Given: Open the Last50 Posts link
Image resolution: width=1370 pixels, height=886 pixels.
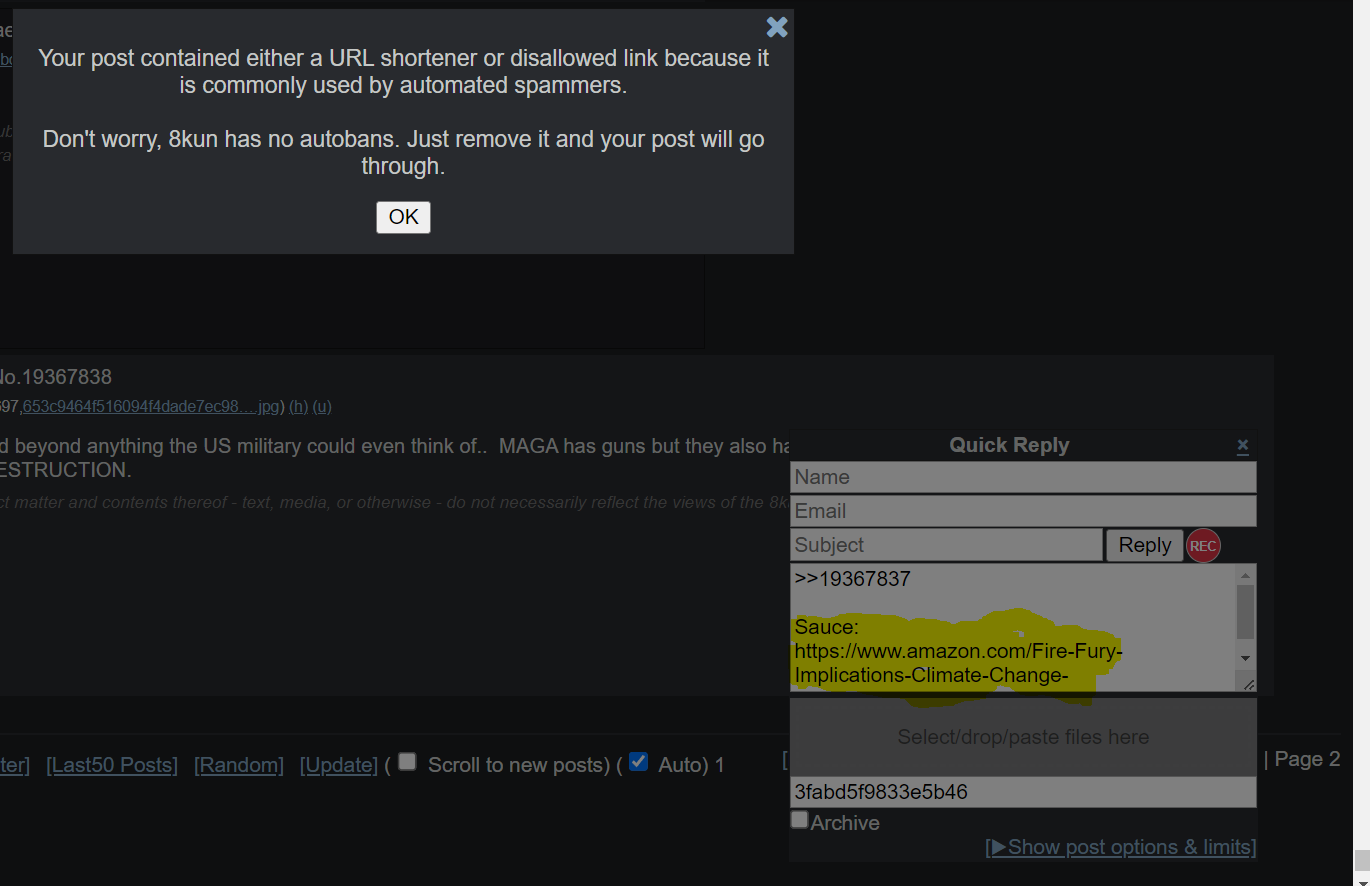Looking at the screenshot, I should coord(112,765).
